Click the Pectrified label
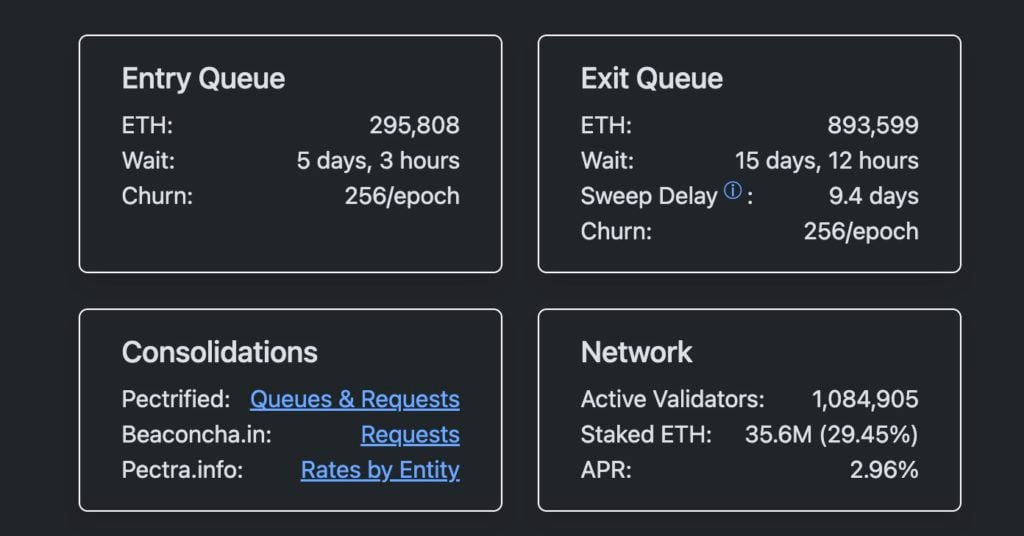1024x536 pixels. [176, 399]
